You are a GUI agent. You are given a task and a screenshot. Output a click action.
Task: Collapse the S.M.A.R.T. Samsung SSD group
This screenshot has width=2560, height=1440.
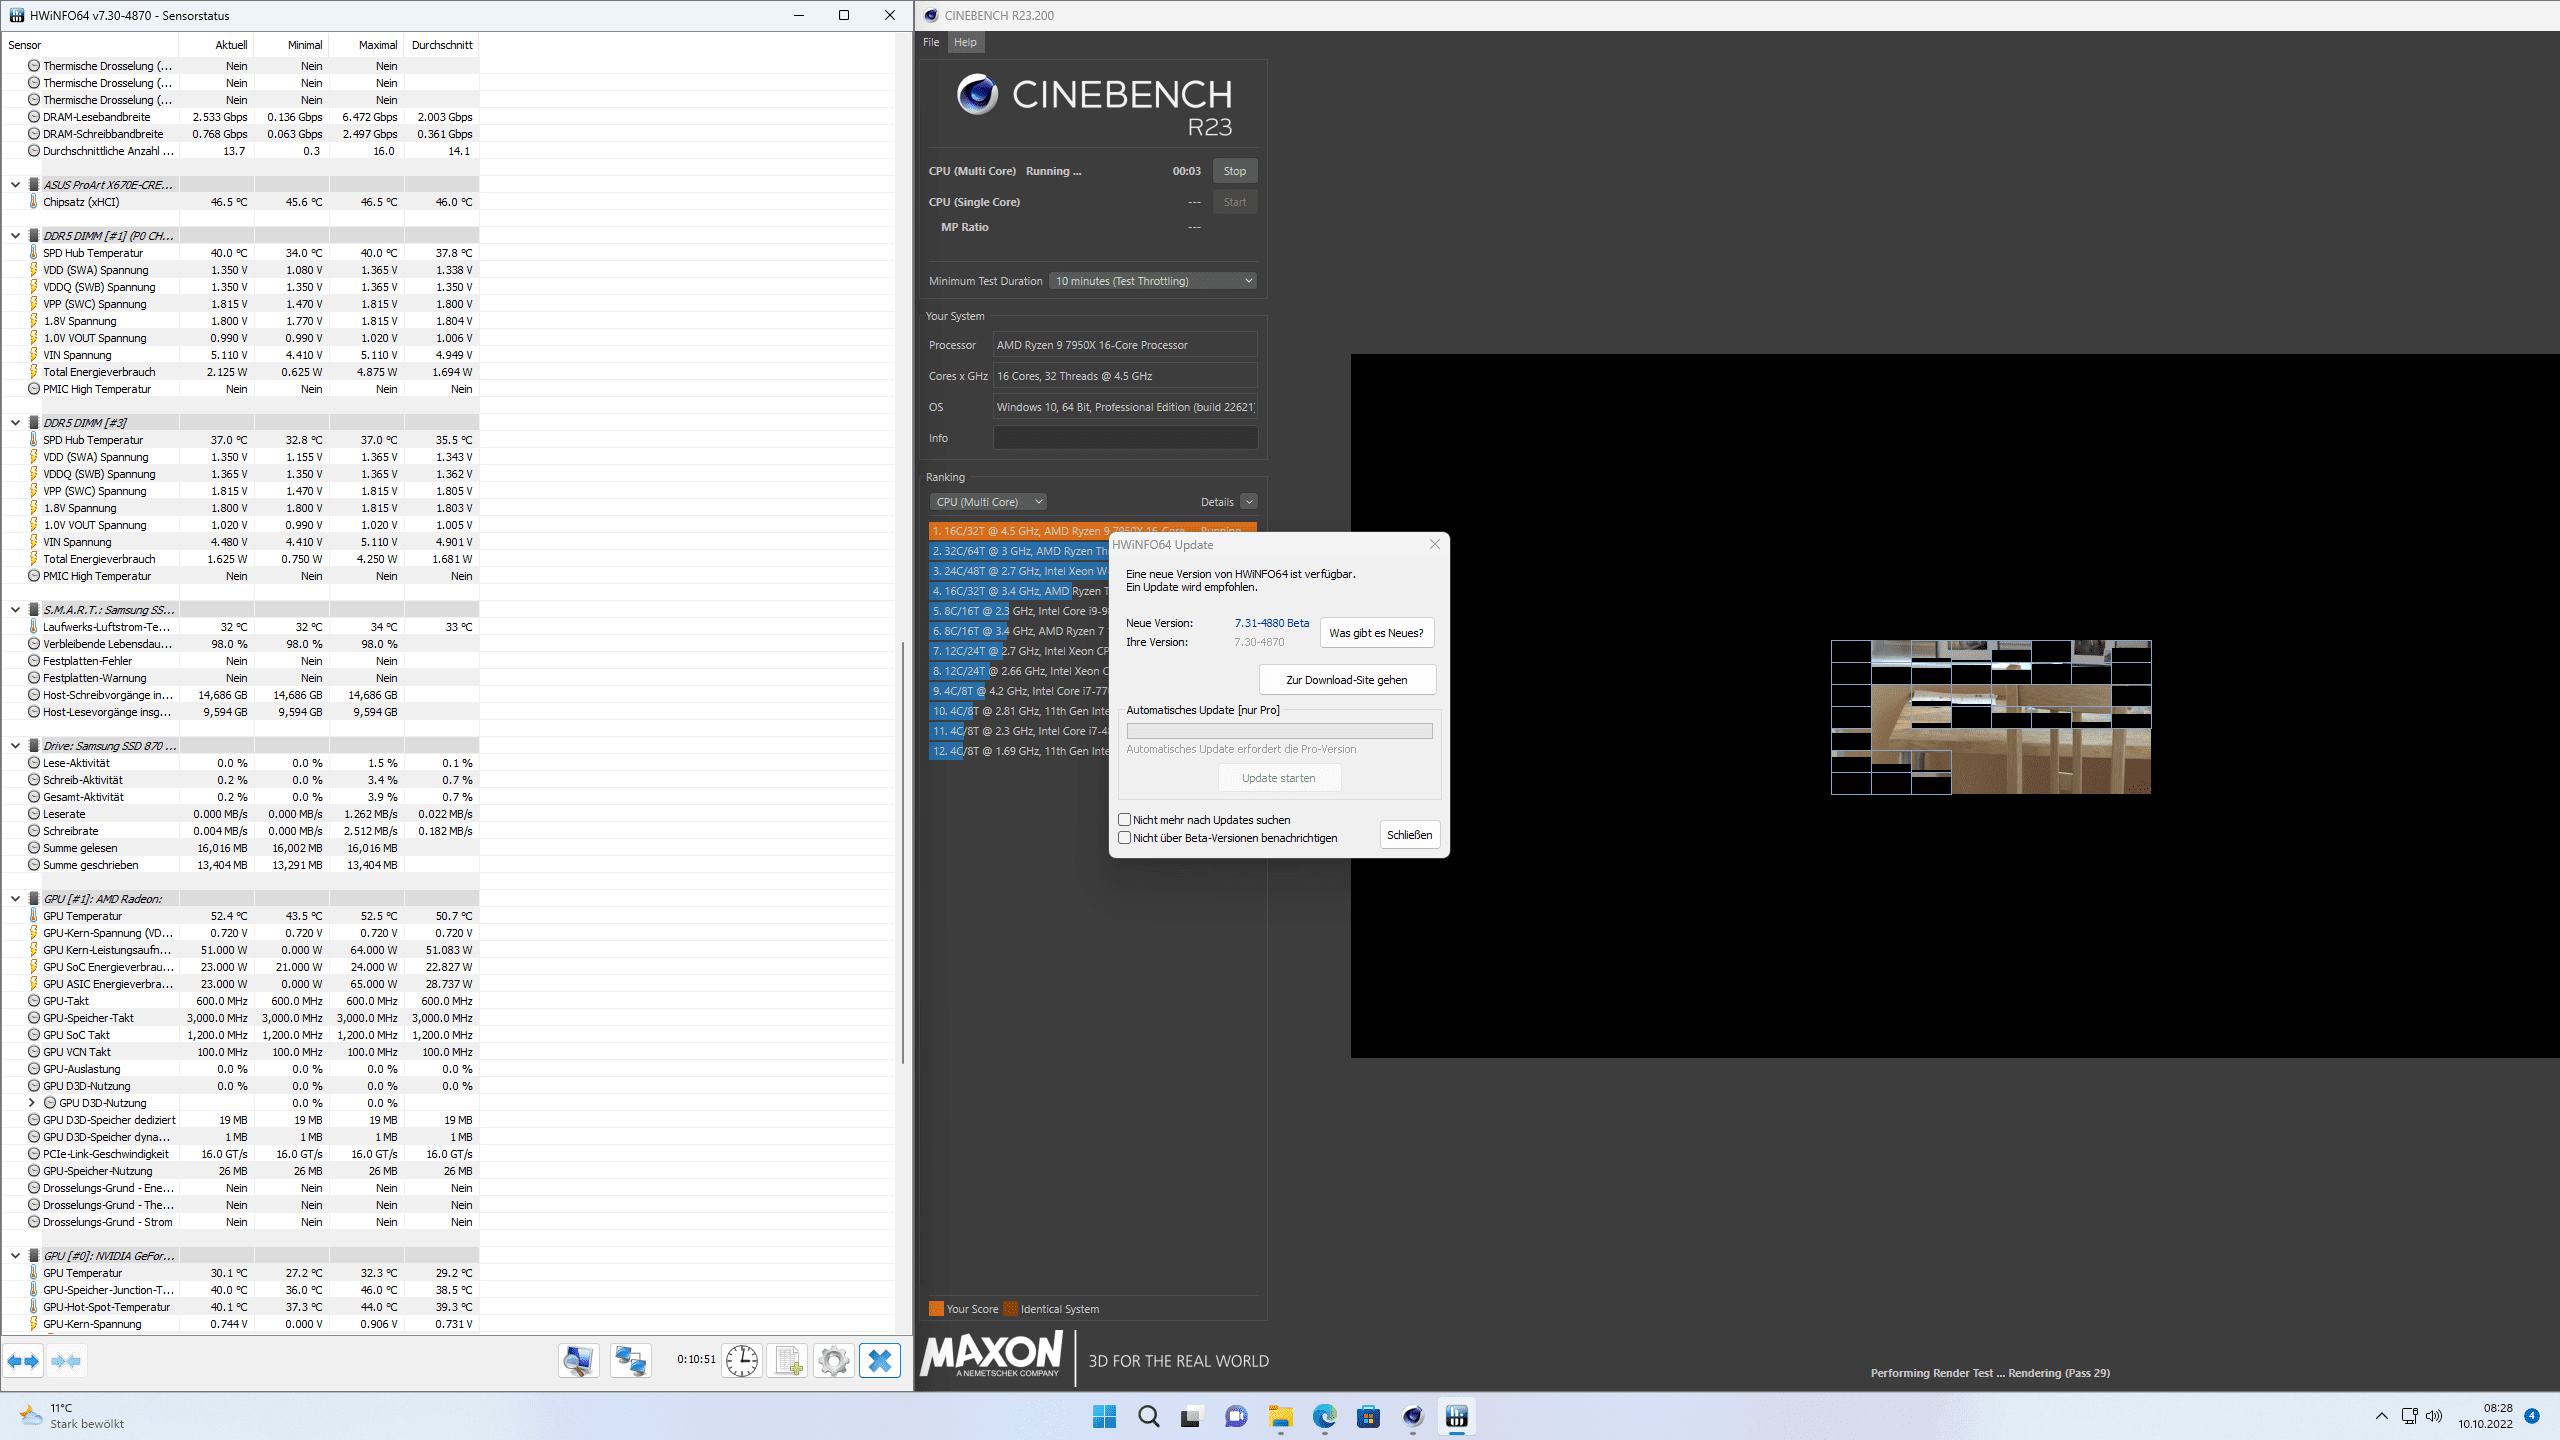15,610
